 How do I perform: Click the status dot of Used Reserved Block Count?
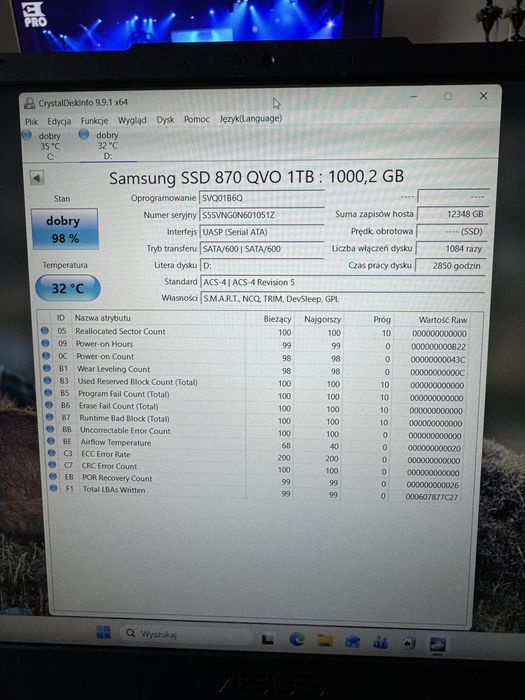click(48, 381)
